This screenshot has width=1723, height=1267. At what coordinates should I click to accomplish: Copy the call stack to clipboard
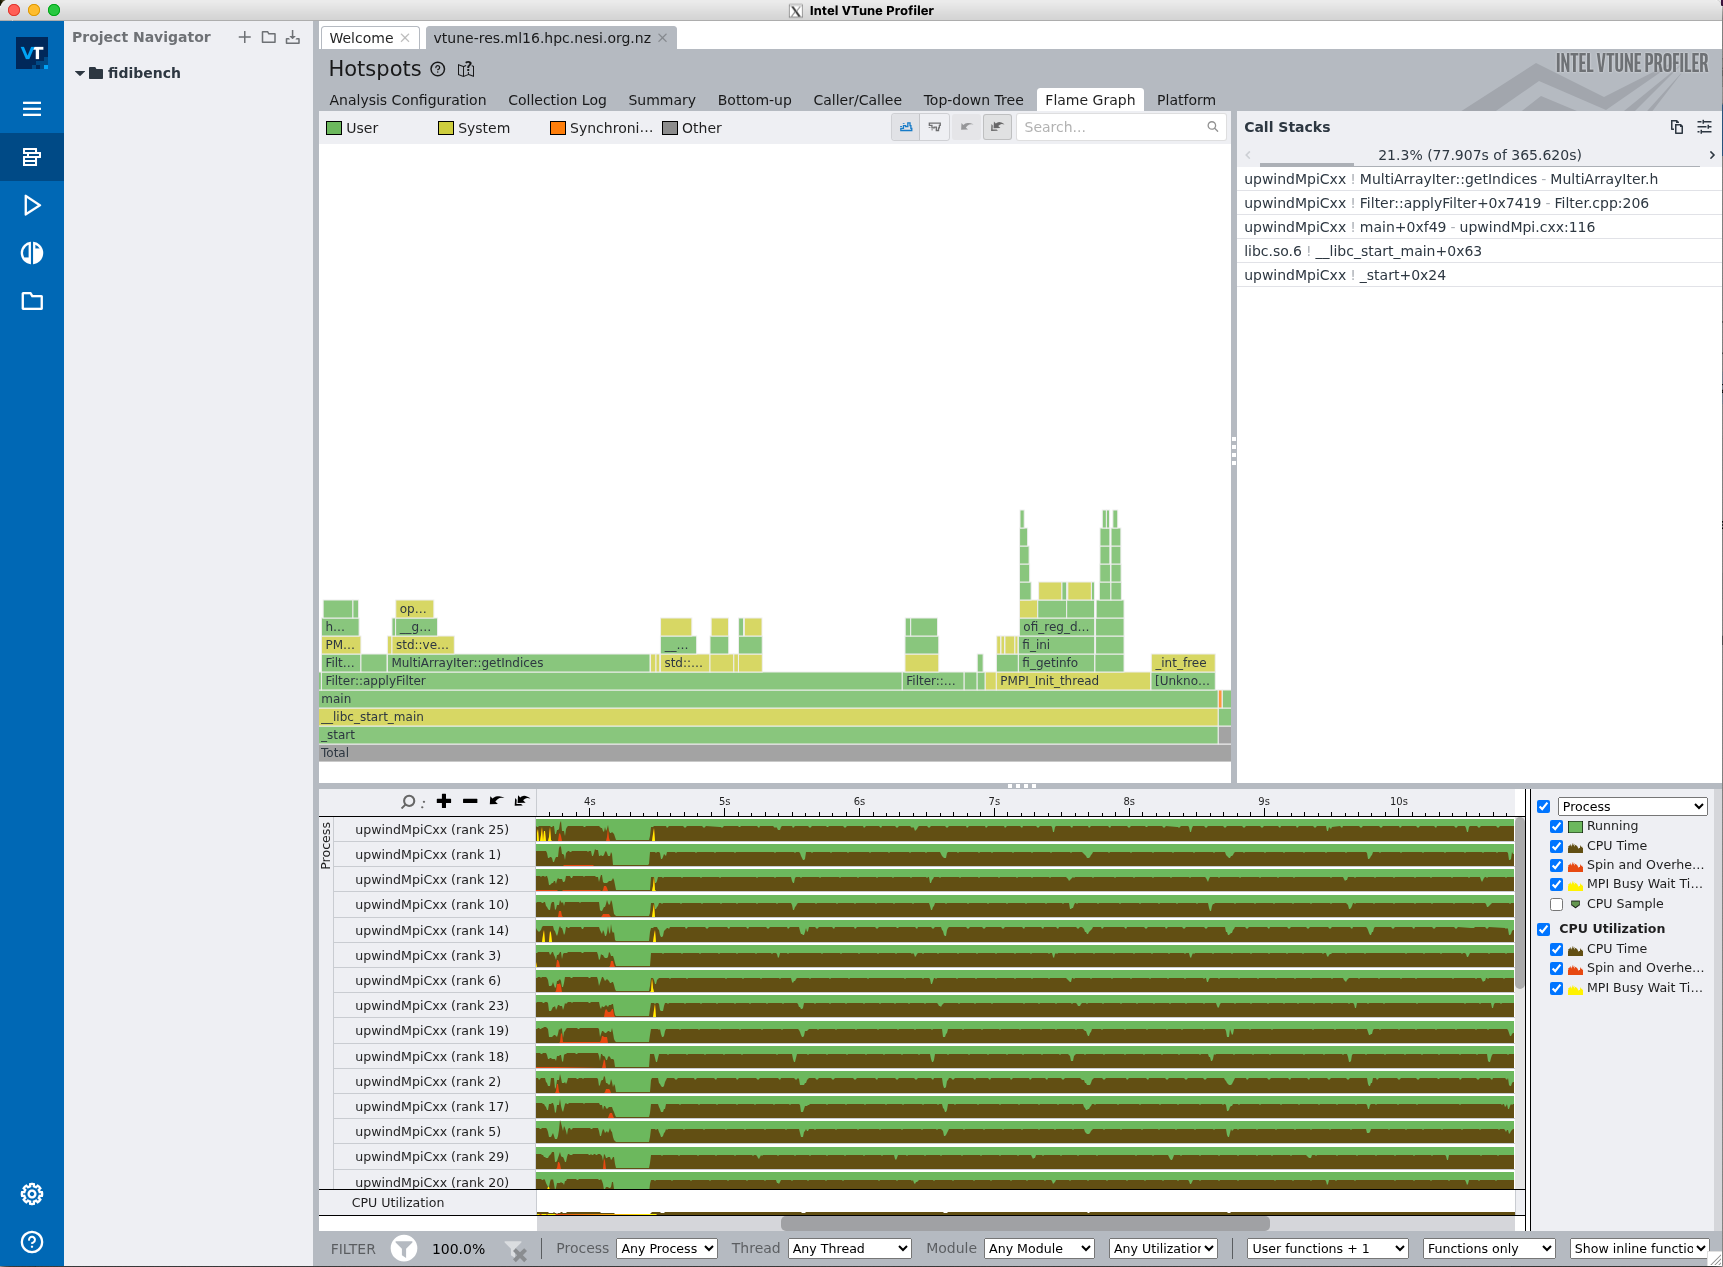click(1676, 127)
